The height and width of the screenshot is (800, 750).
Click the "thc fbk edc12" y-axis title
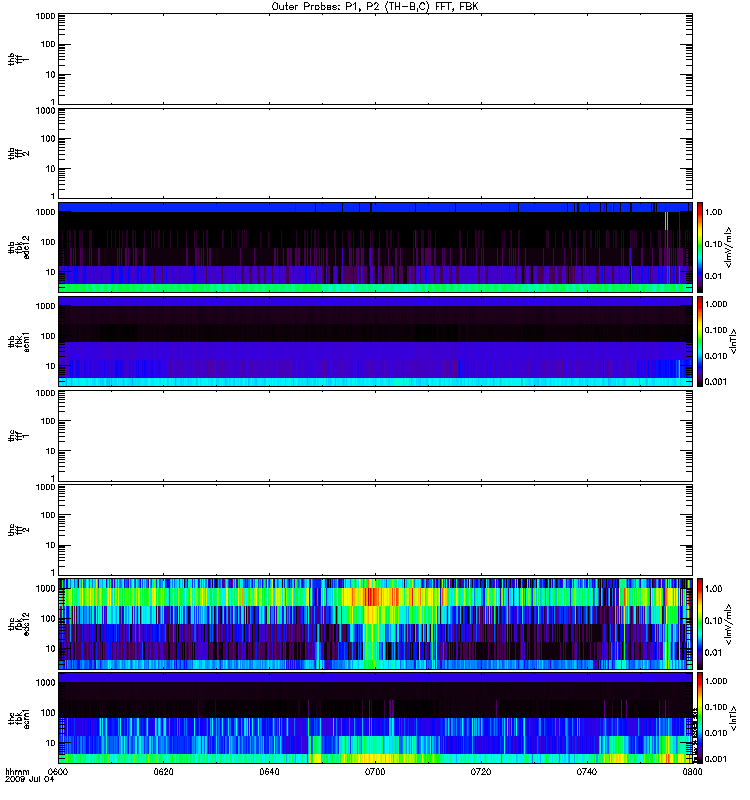[18, 623]
